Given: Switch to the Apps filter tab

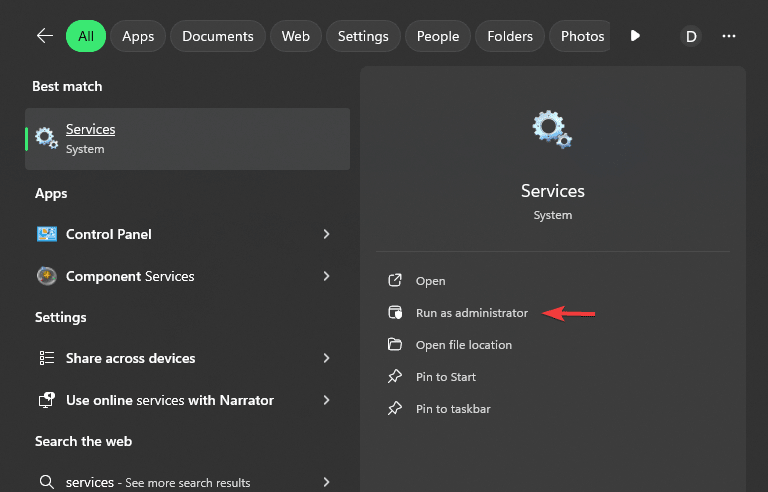Looking at the screenshot, I should pyautogui.click(x=138, y=36).
